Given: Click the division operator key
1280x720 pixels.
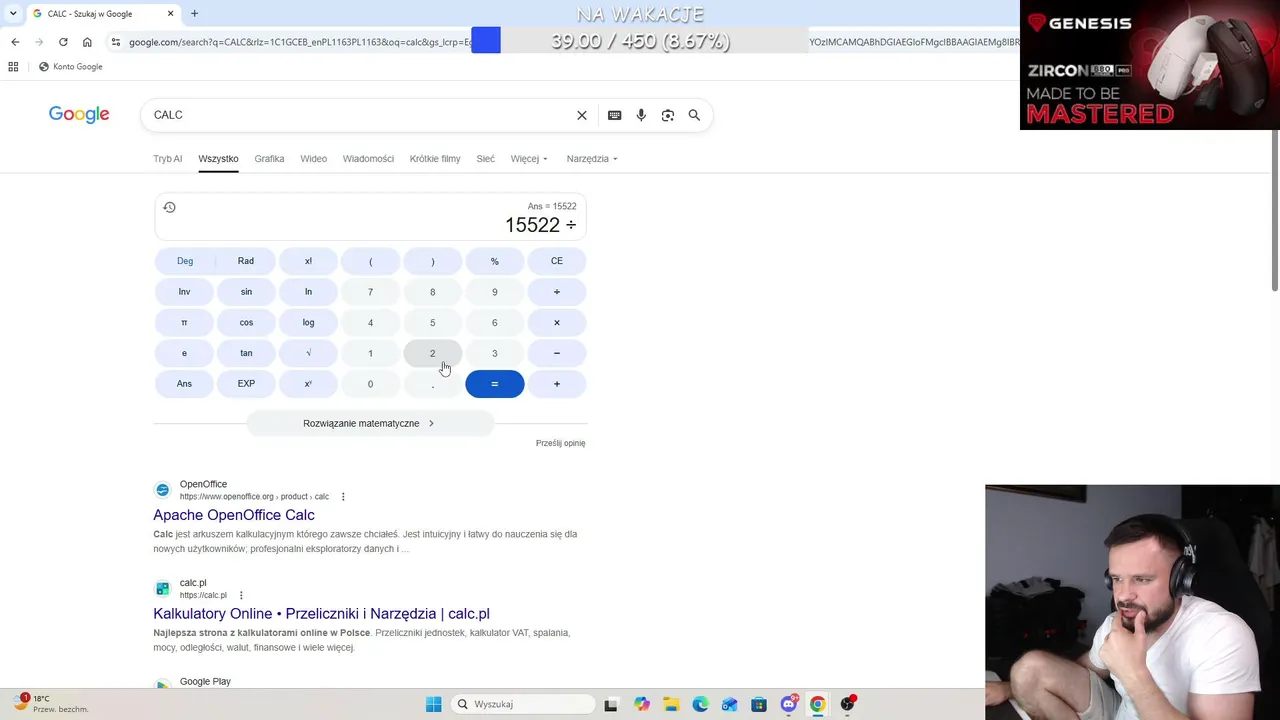Looking at the screenshot, I should [x=557, y=292].
